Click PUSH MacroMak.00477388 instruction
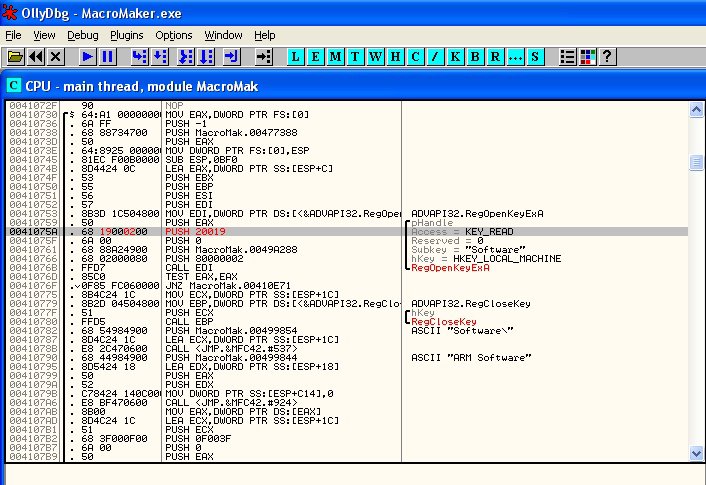The width and height of the screenshot is (706, 485). pyautogui.click(x=231, y=132)
